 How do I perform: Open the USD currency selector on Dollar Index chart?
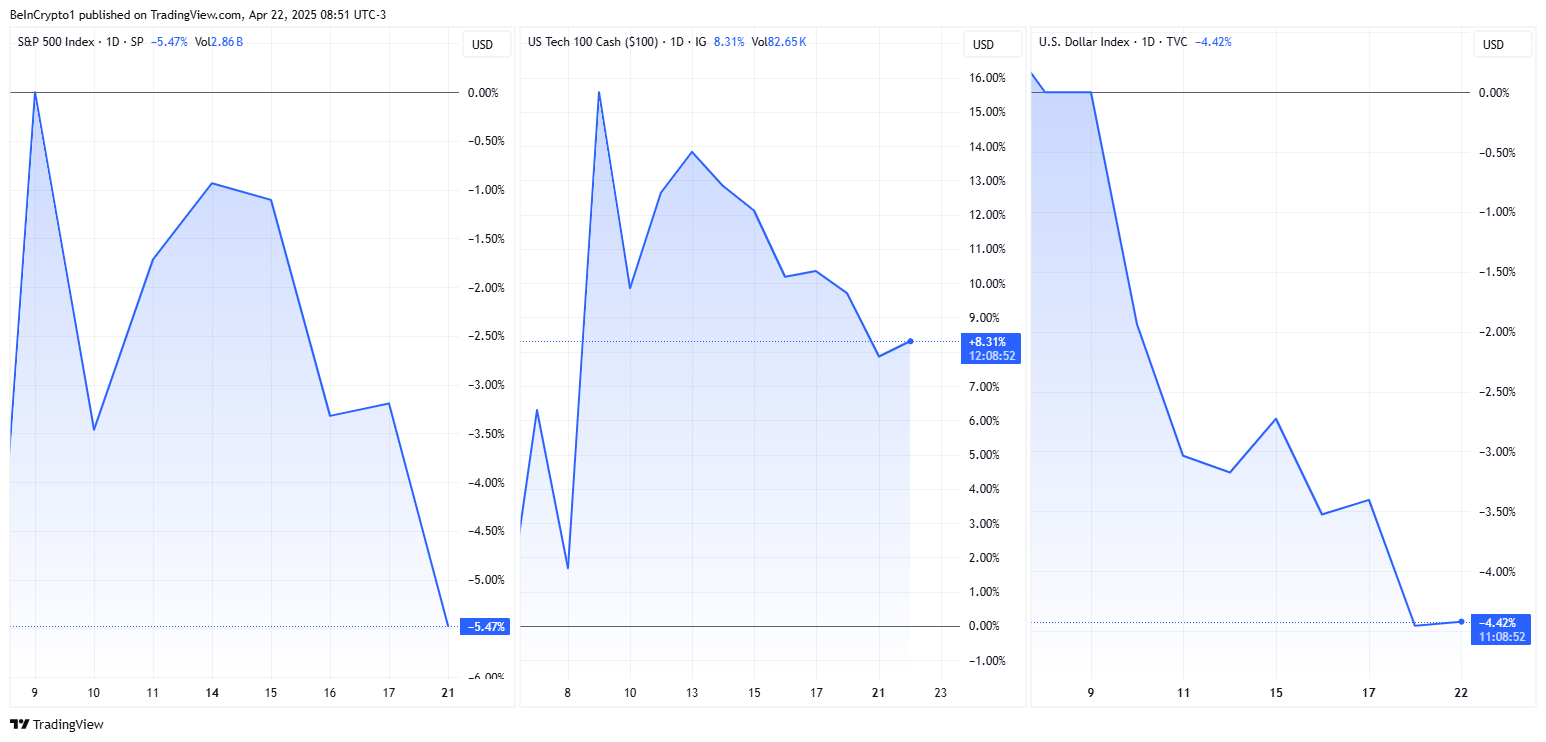coord(1493,44)
